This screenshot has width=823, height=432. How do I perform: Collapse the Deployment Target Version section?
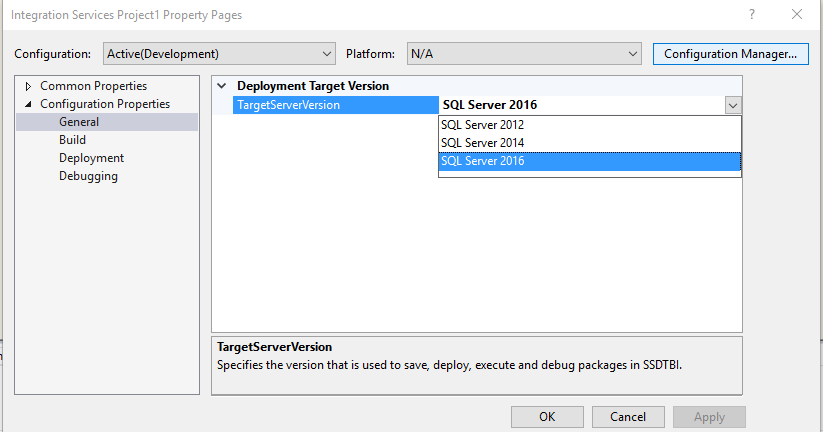point(222,86)
